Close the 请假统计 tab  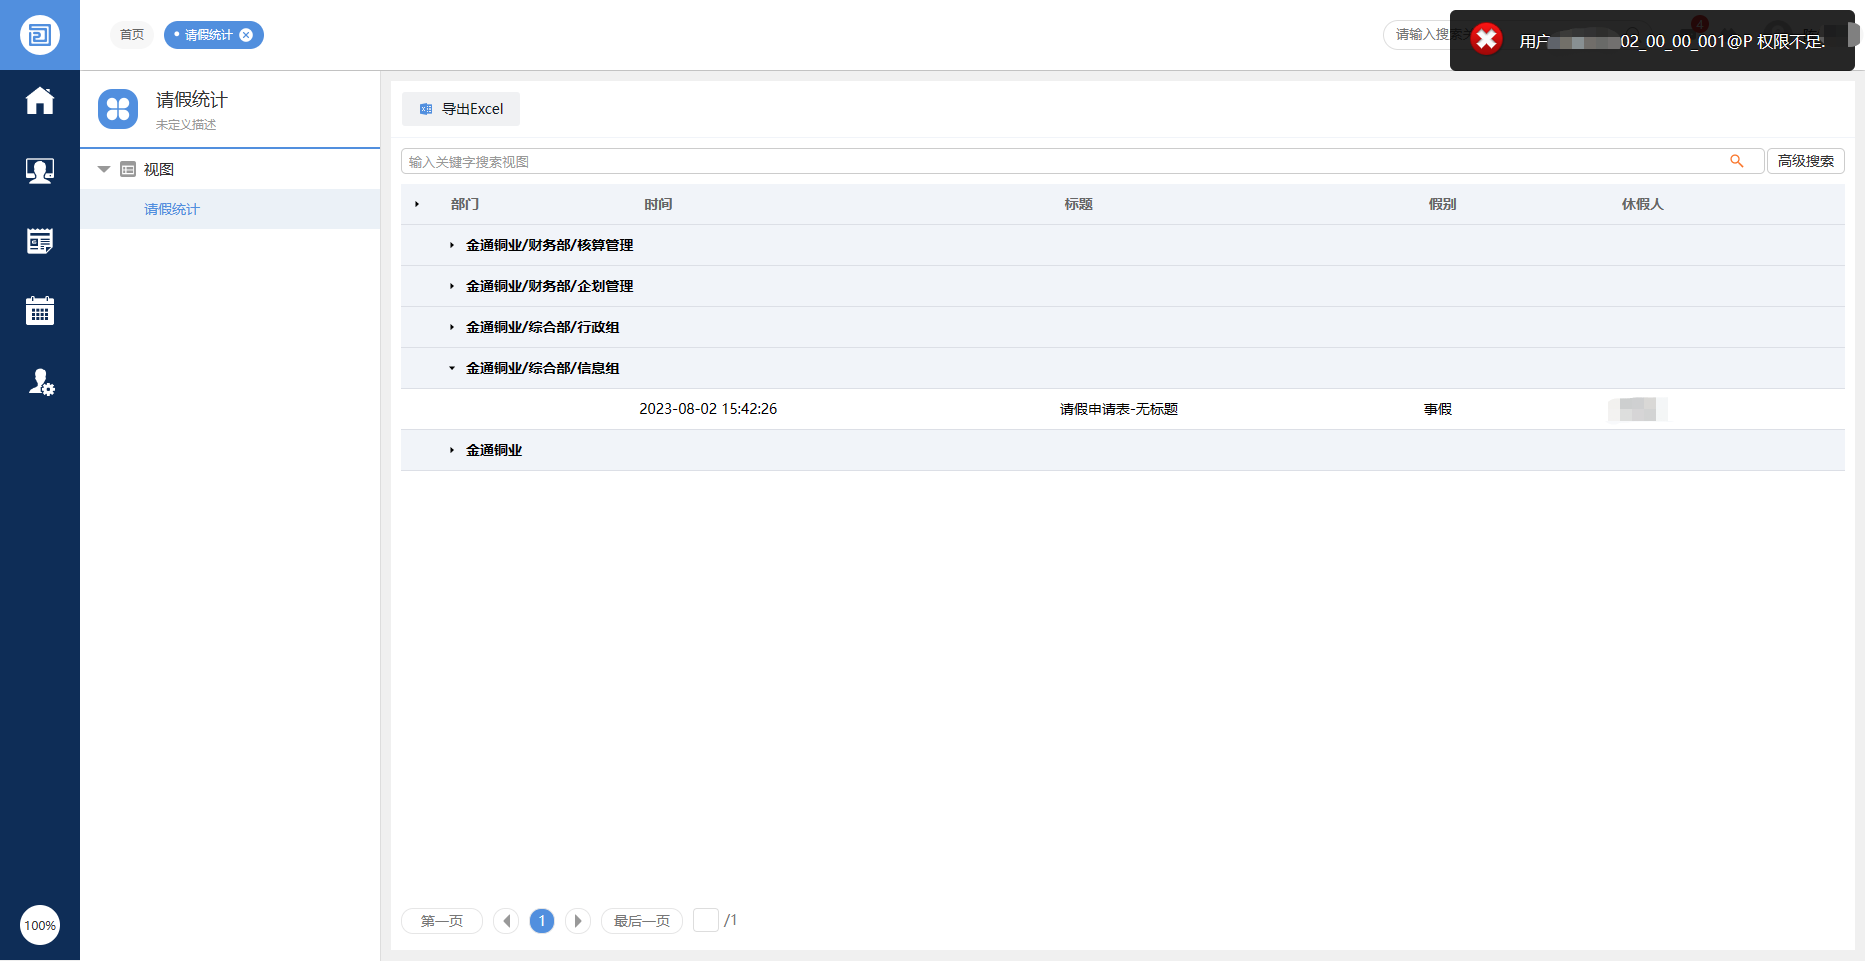246,35
